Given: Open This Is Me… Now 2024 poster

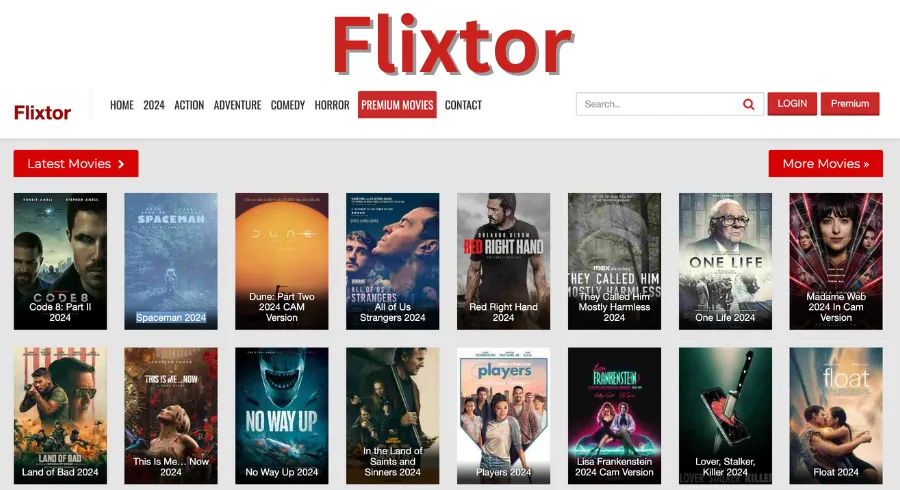Looking at the screenshot, I should click(171, 415).
